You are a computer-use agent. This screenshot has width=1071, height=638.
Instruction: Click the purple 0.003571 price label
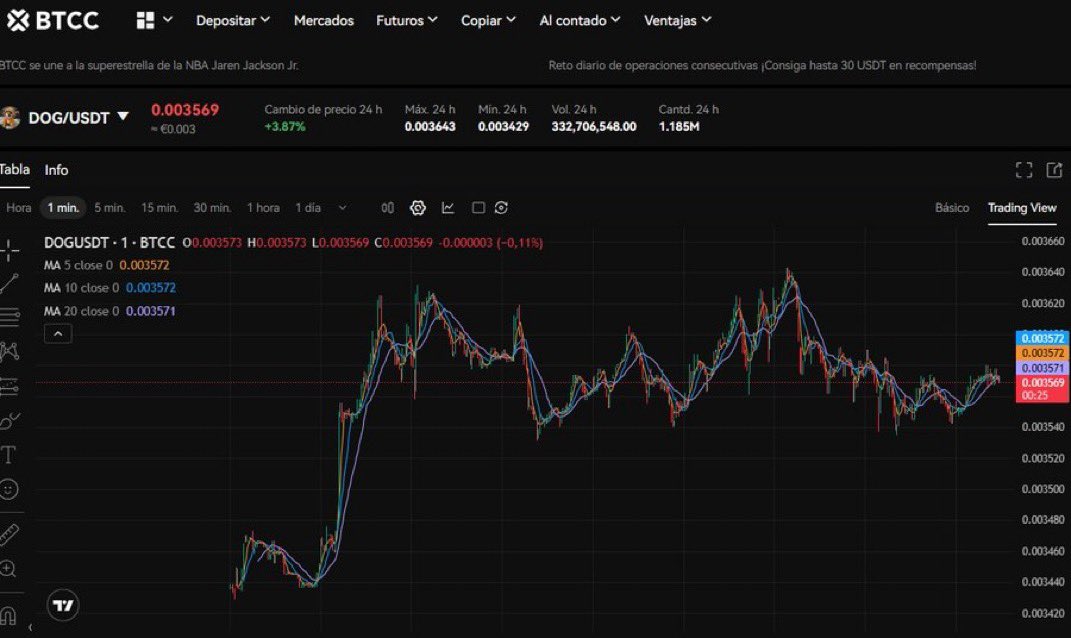[x=1042, y=367]
